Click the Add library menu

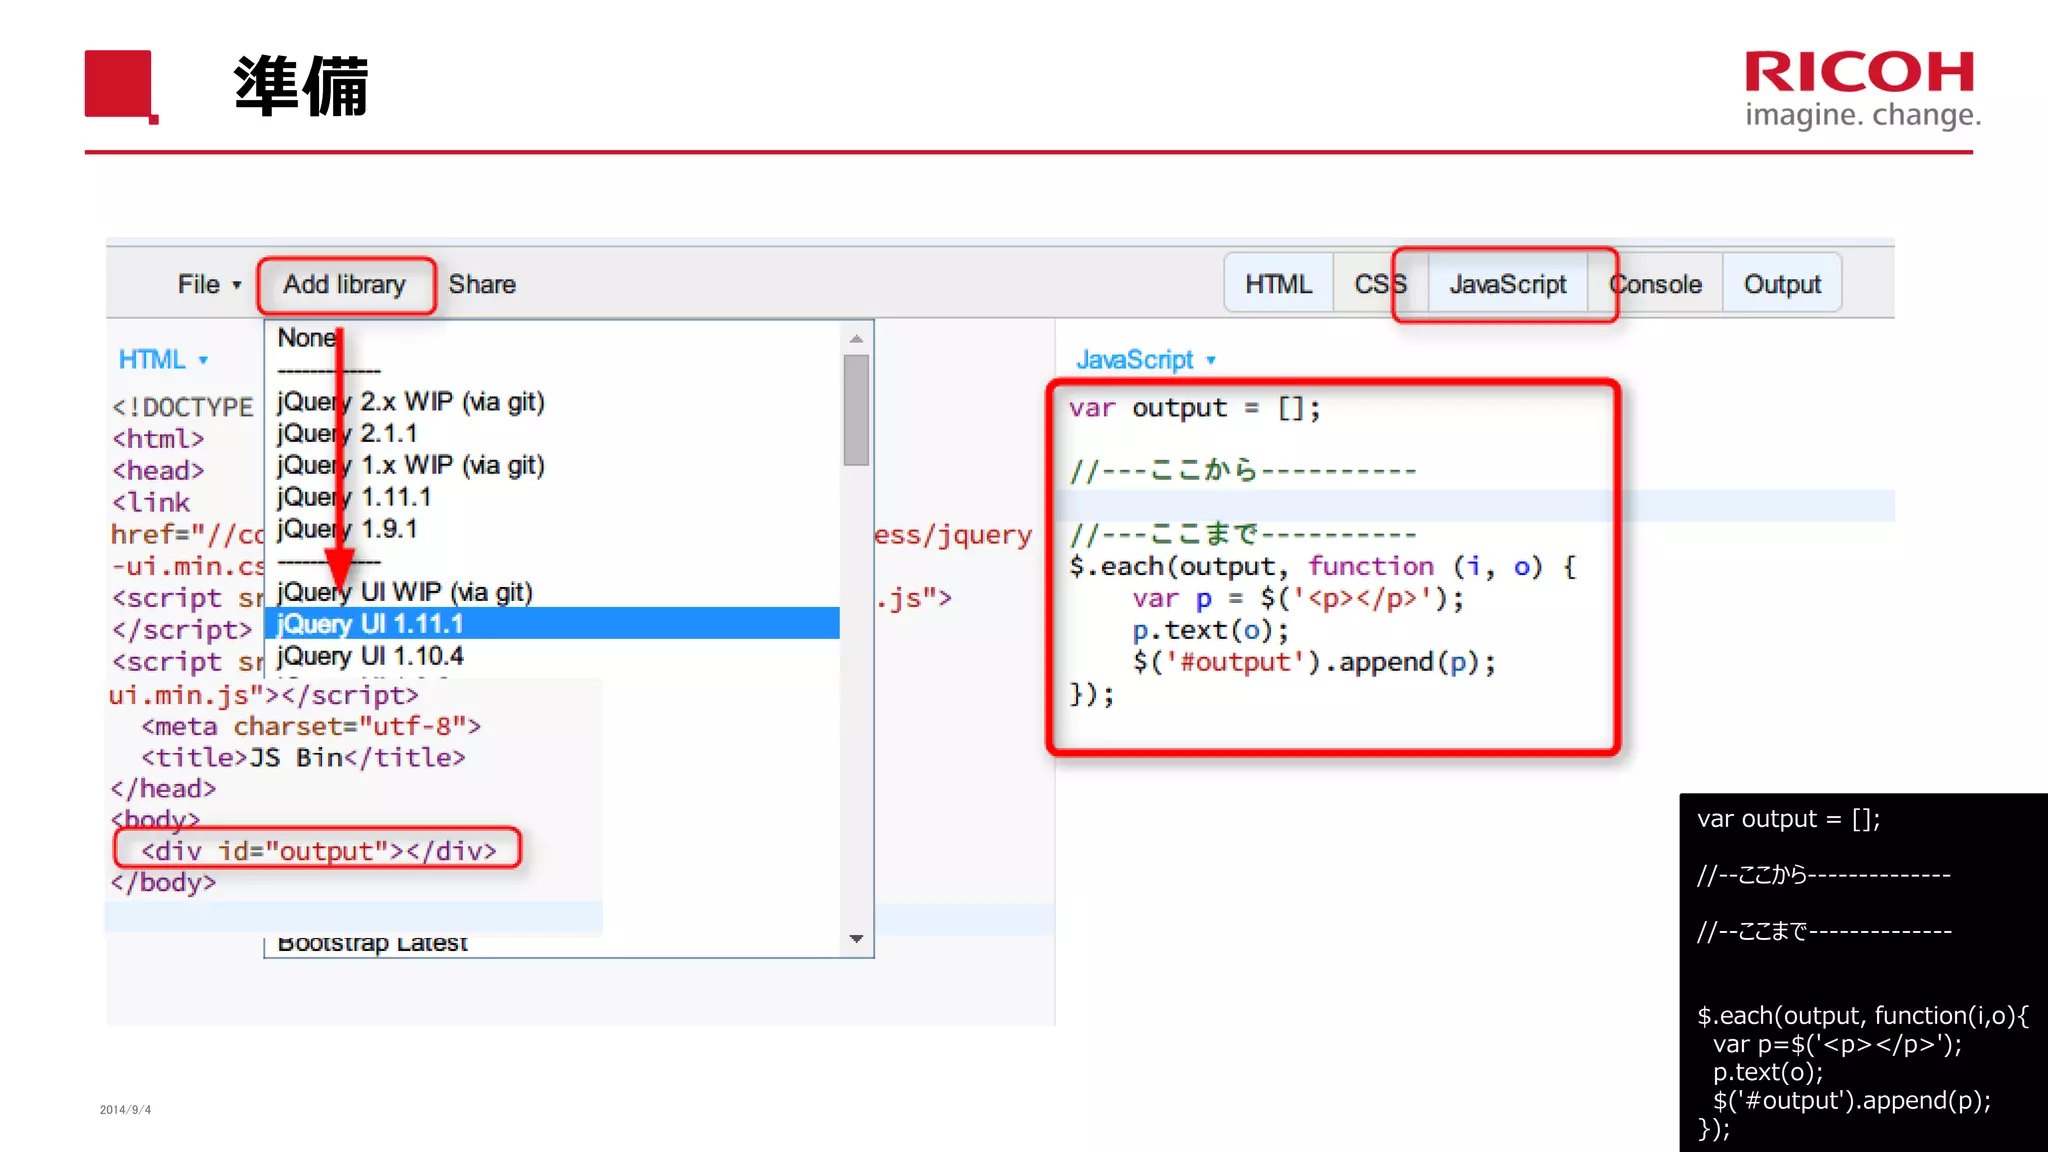(x=345, y=285)
